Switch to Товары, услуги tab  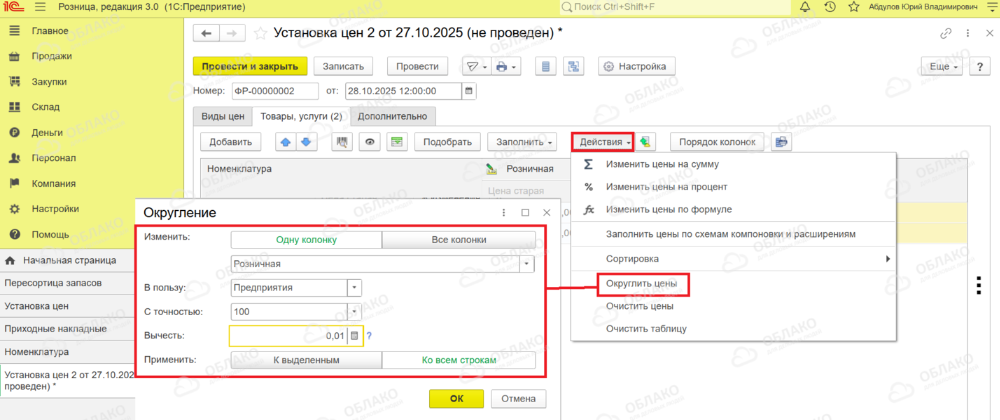tap(302, 117)
